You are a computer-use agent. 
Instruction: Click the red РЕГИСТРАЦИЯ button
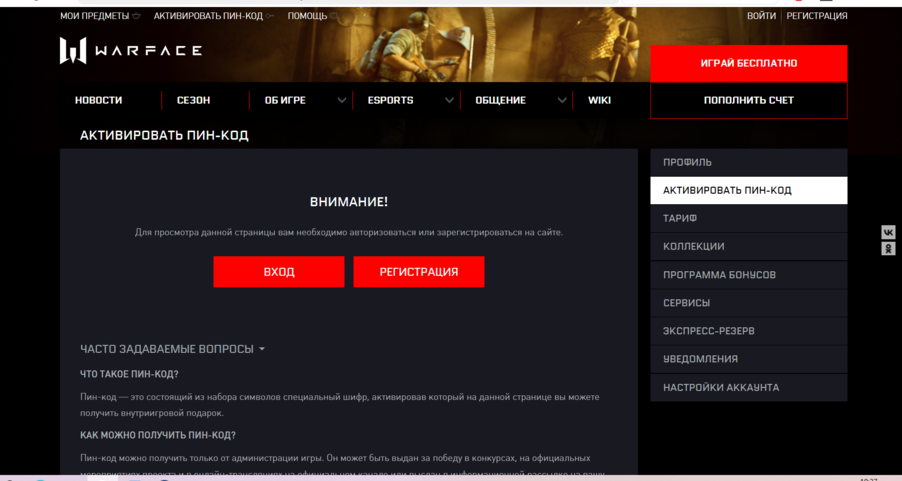coord(419,272)
